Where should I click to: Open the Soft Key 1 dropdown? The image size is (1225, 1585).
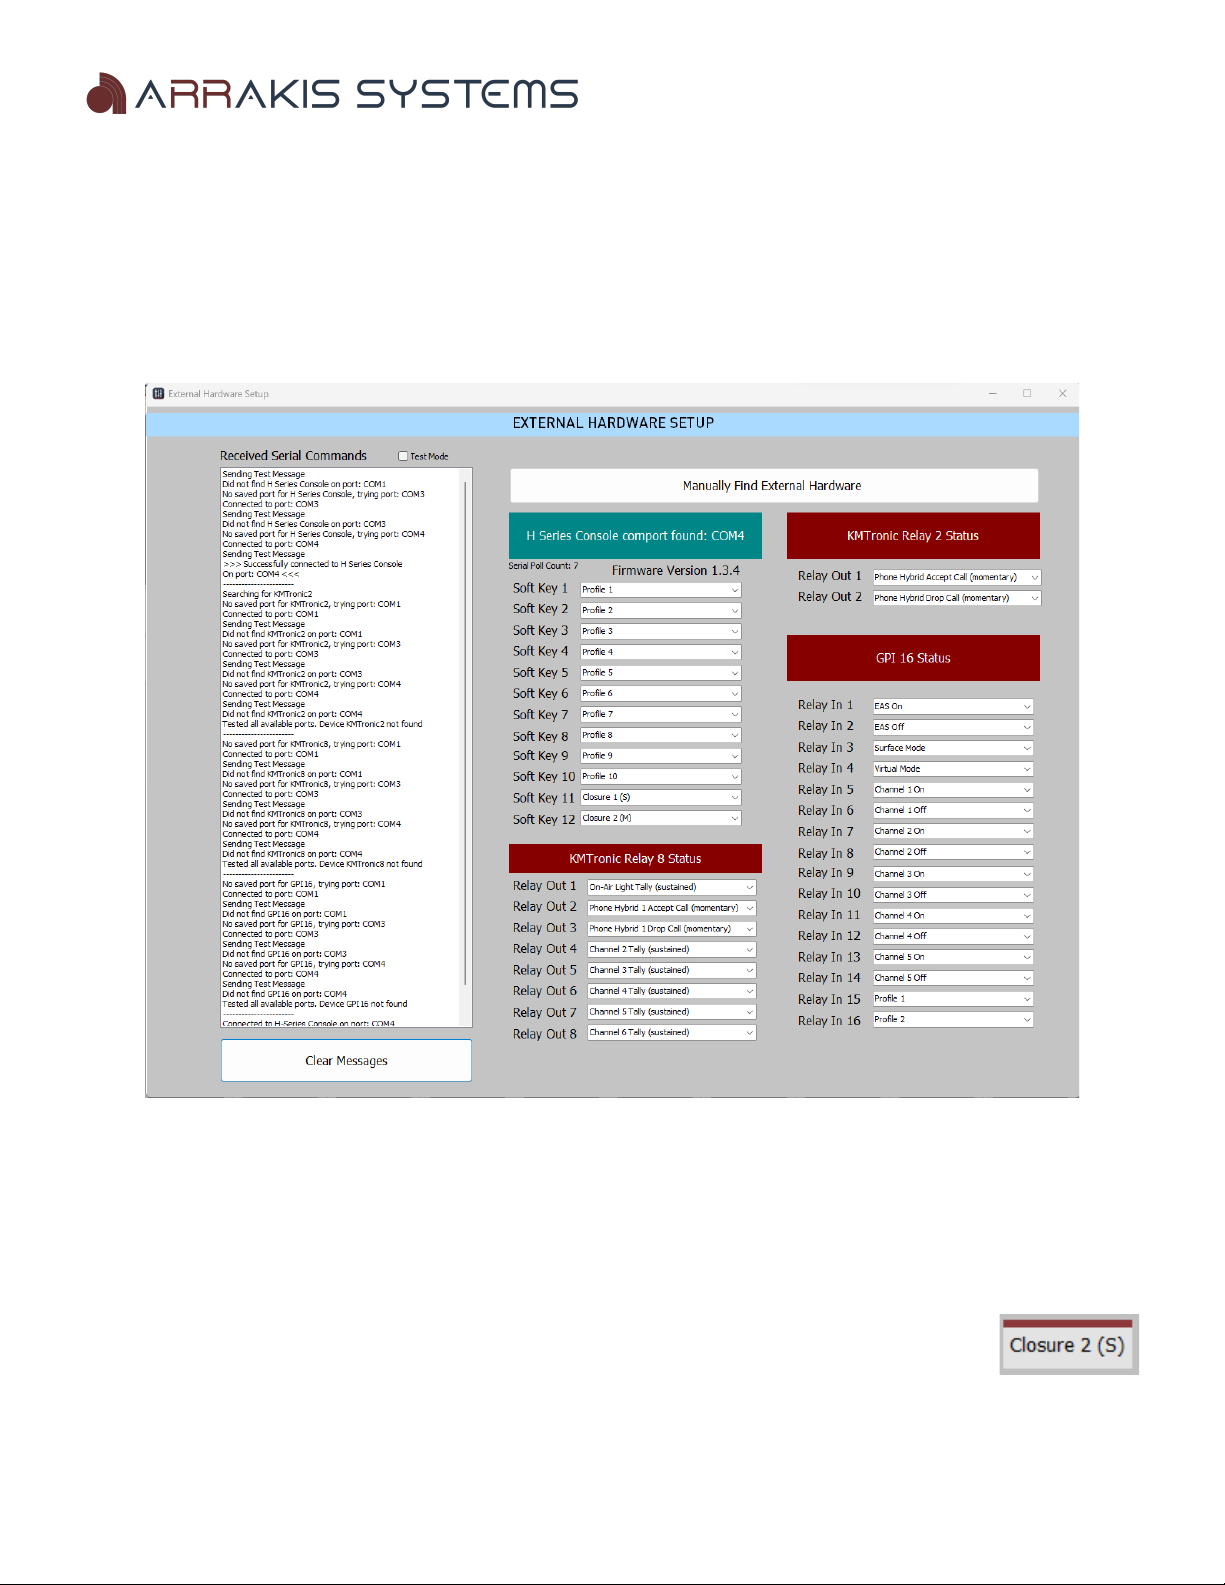pos(660,590)
